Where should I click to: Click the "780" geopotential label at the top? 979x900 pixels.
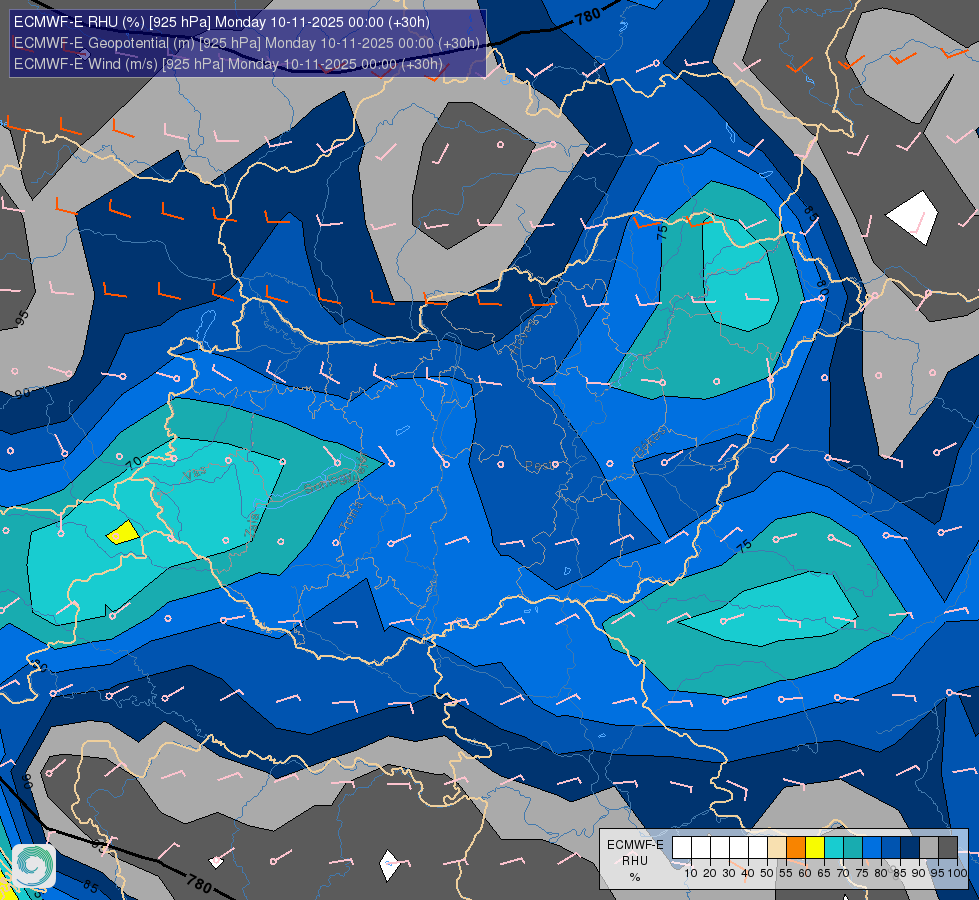pos(588,15)
